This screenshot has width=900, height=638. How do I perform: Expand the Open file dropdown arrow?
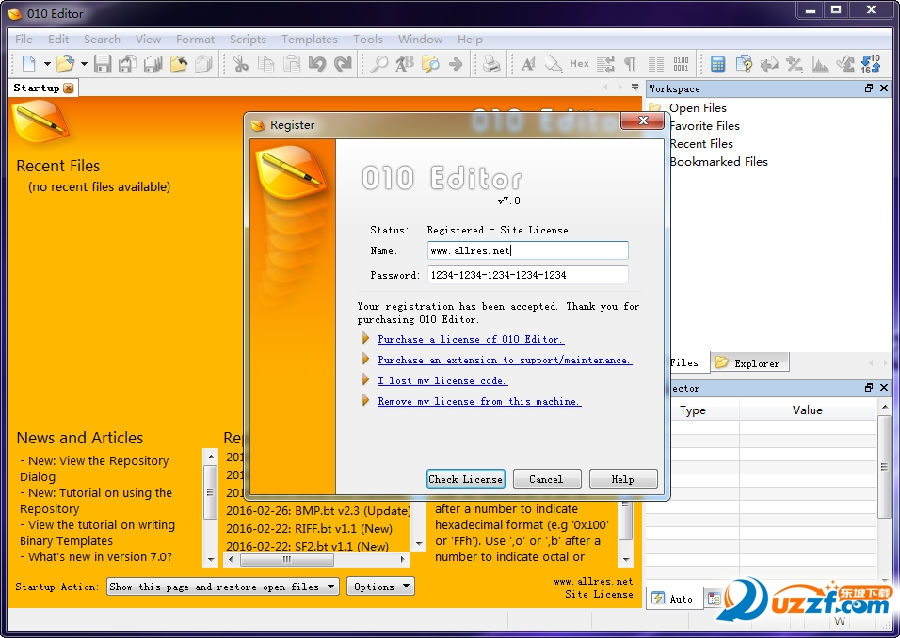[x=84, y=64]
